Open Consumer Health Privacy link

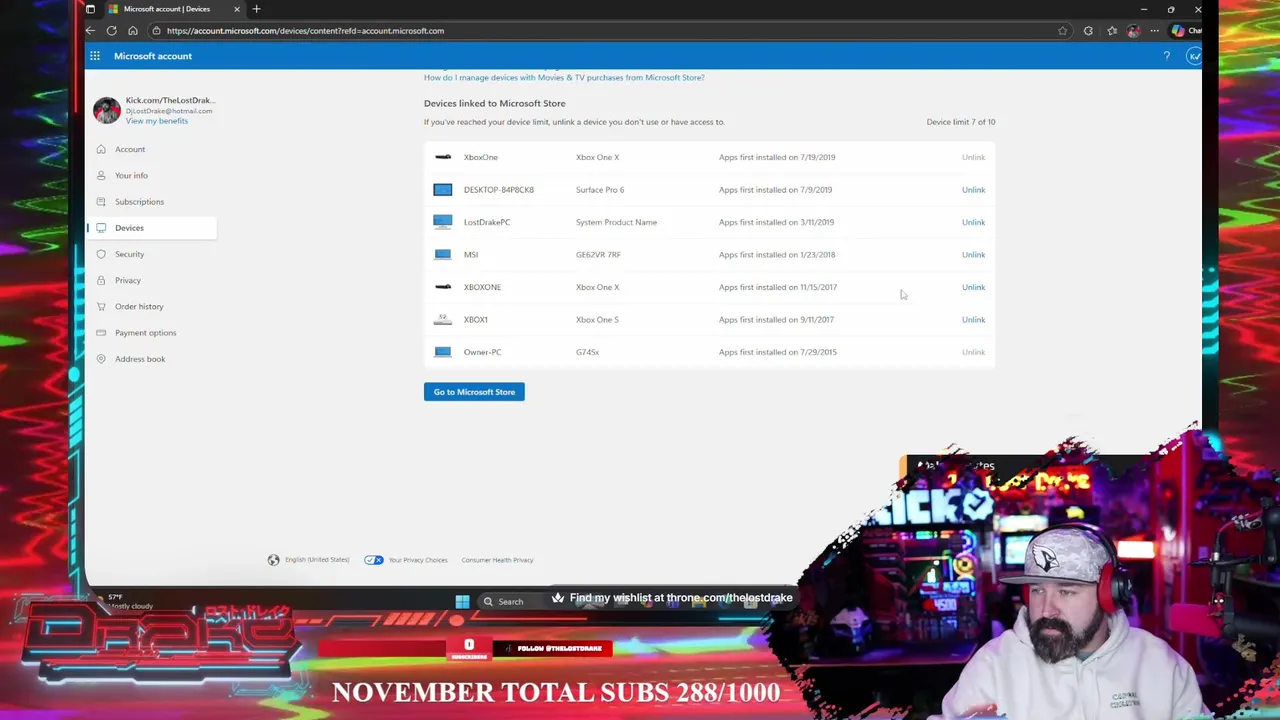tap(497, 560)
